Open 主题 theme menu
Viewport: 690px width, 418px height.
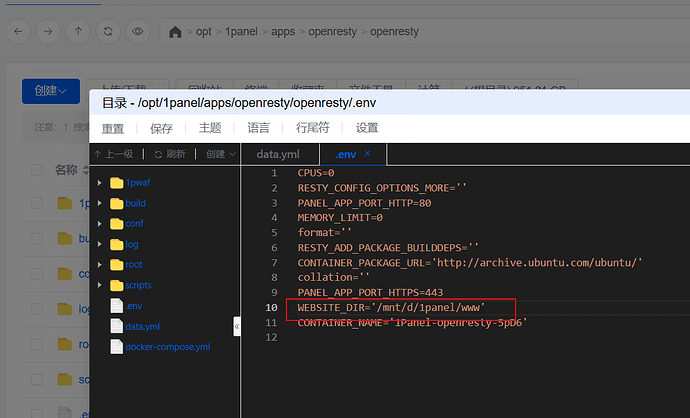(x=210, y=128)
